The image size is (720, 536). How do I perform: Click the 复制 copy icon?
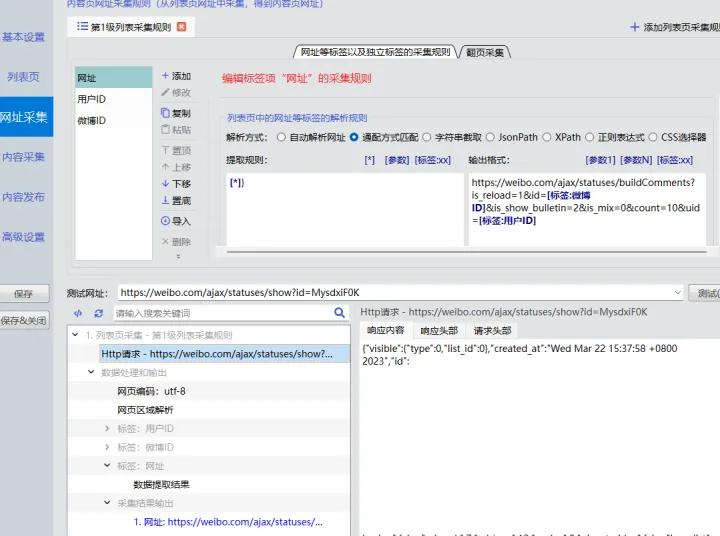pos(165,113)
